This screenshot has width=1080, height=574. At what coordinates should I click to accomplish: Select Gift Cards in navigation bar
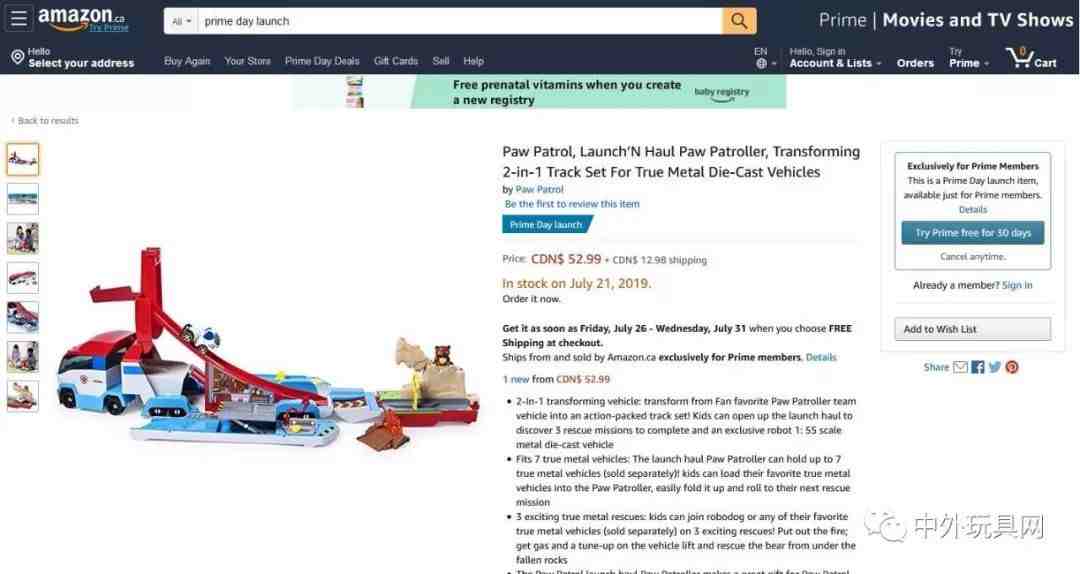point(395,61)
